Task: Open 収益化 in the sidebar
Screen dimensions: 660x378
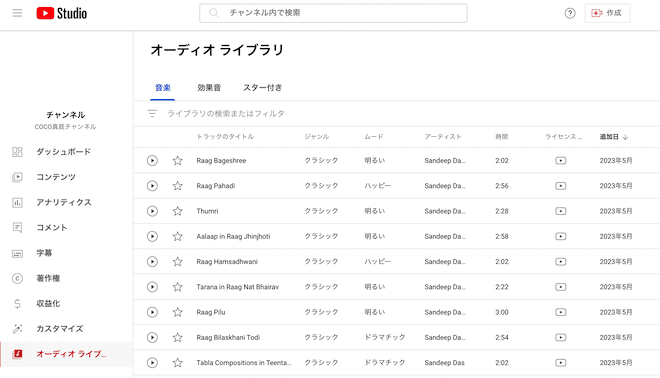Action: 67,303
